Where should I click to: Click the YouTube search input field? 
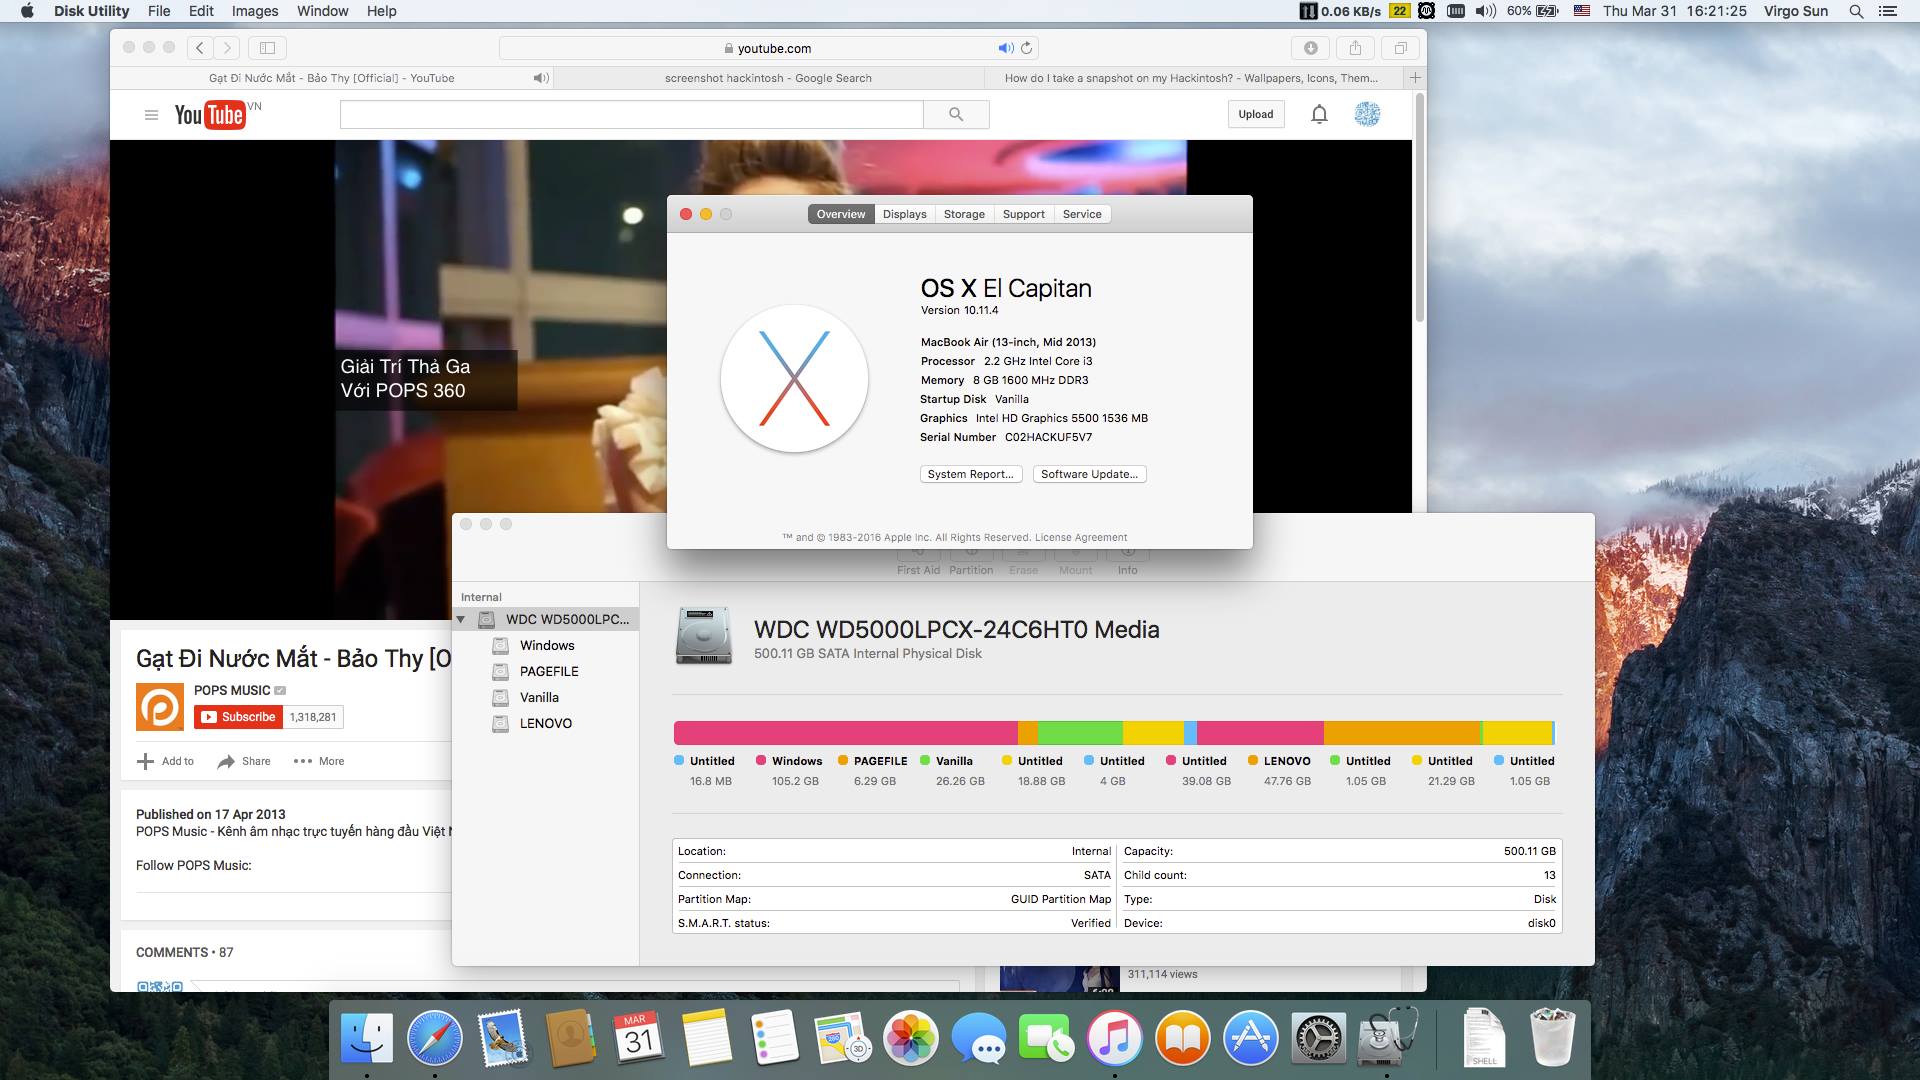pos(631,114)
